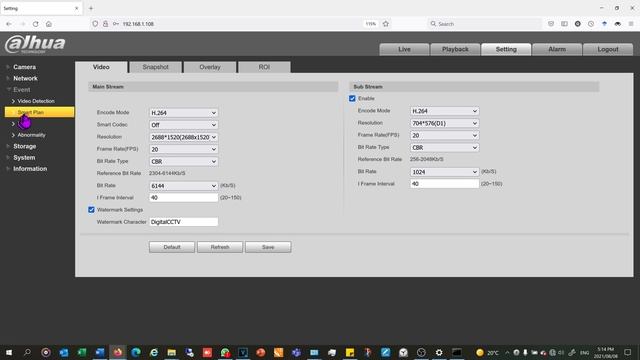
Task: Open Video Detection in sidebar
Action: [36, 101]
